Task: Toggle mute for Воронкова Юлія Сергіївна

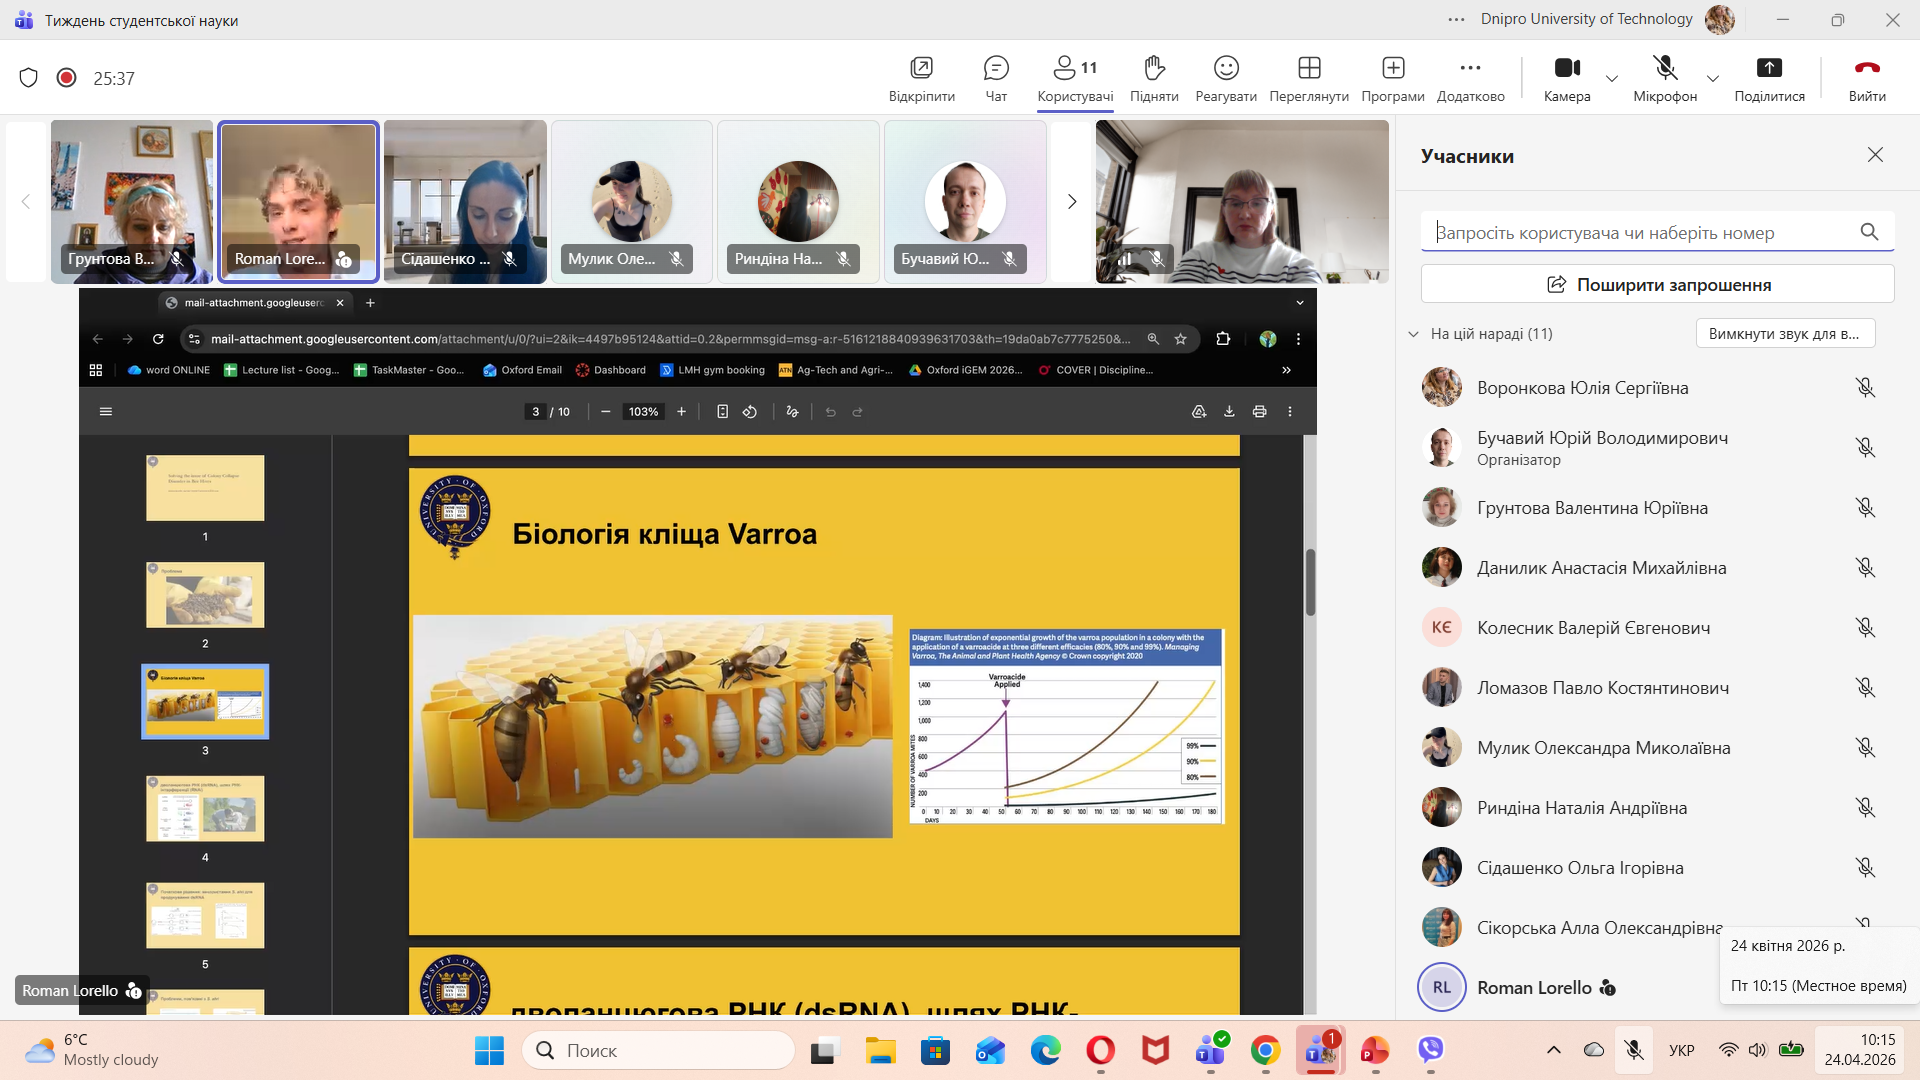Action: click(1865, 388)
